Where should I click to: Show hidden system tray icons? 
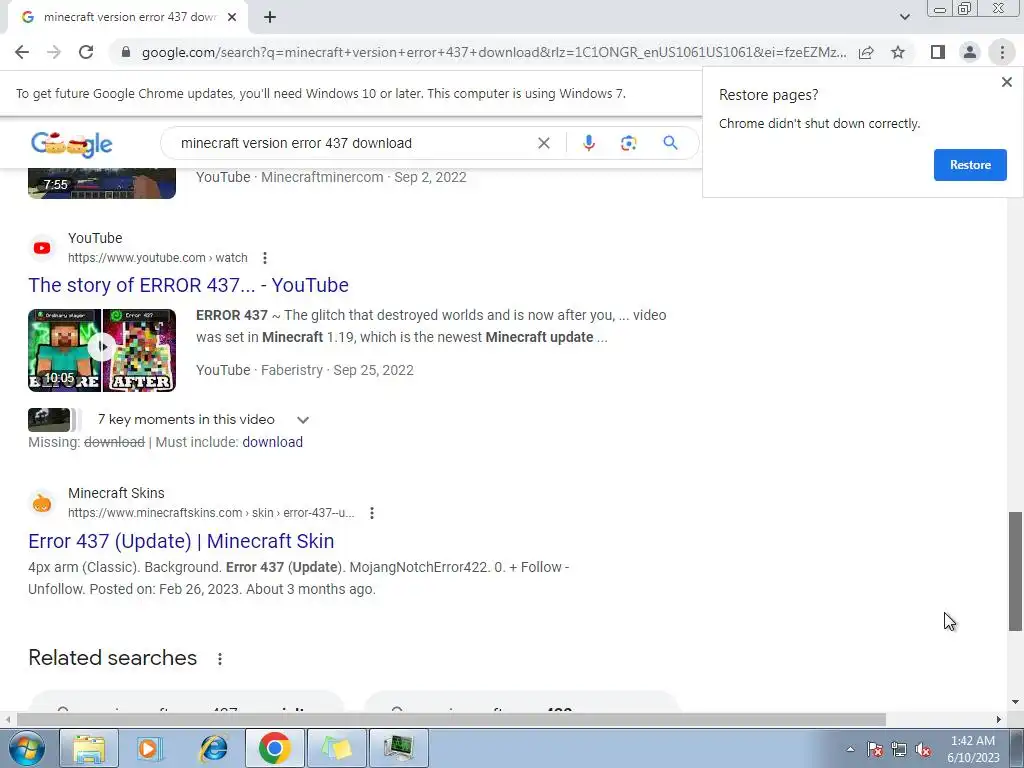[x=850, y=749]
